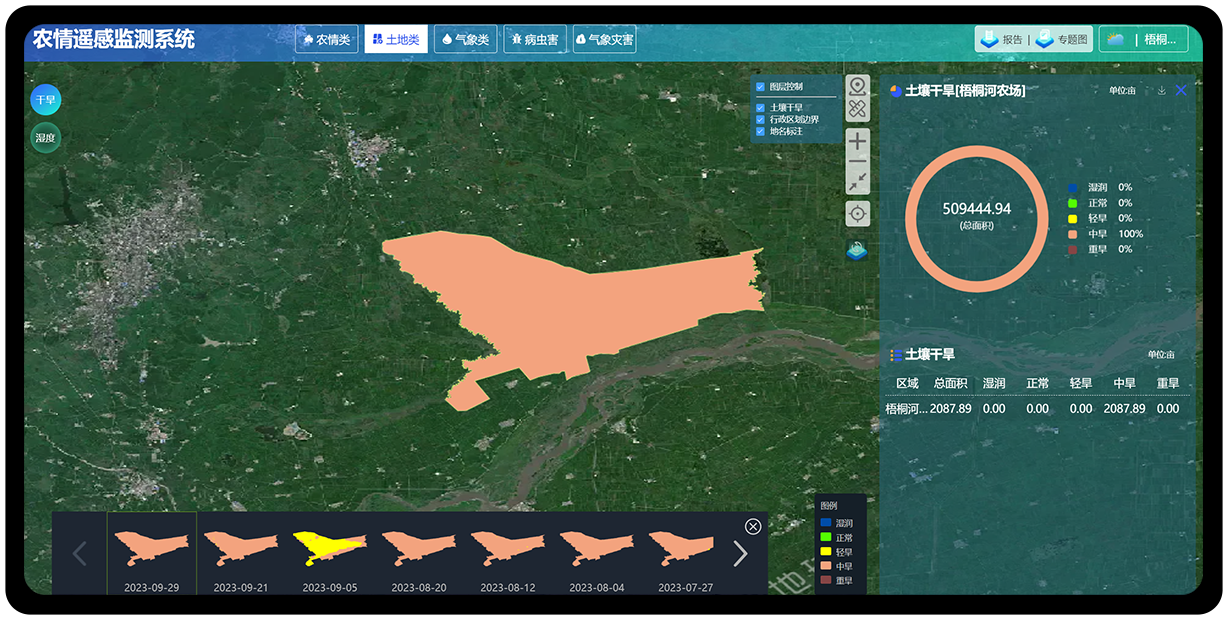This screenshot has width=1228, height=620.
Task: Click the map location marker tool
Action: coord(857,86)
